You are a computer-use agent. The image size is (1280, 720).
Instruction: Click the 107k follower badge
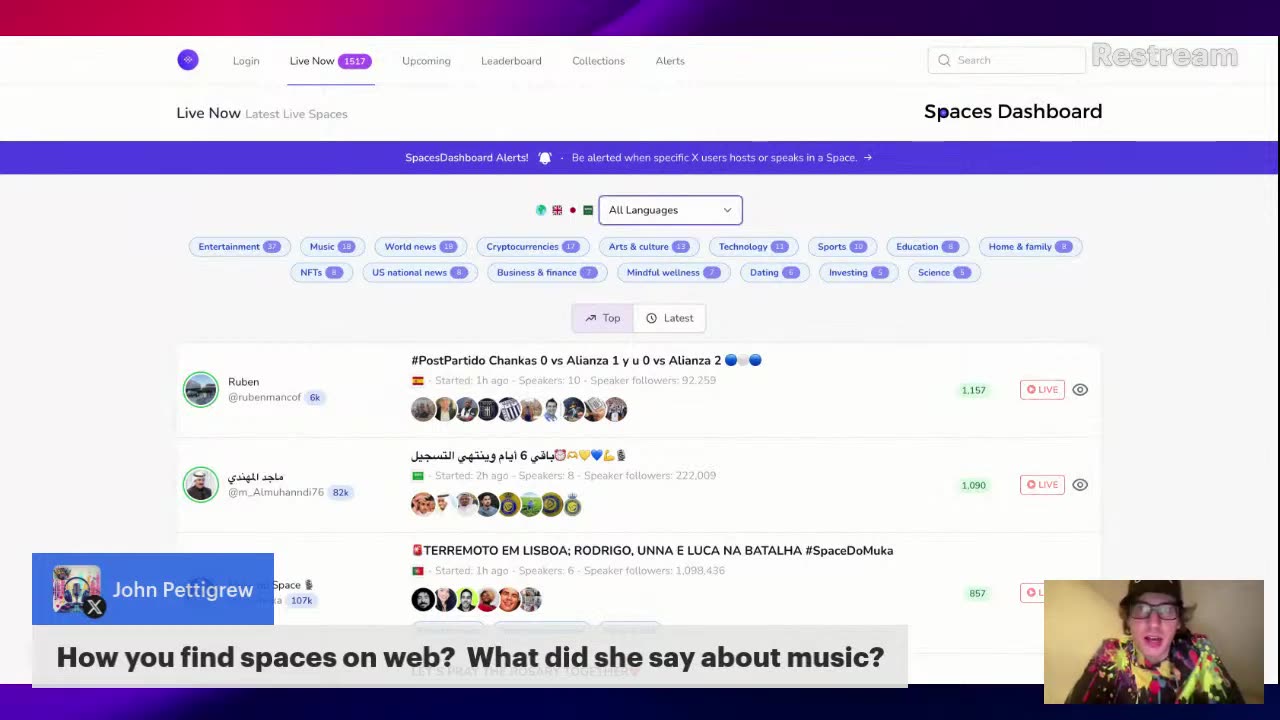(301, 601)
